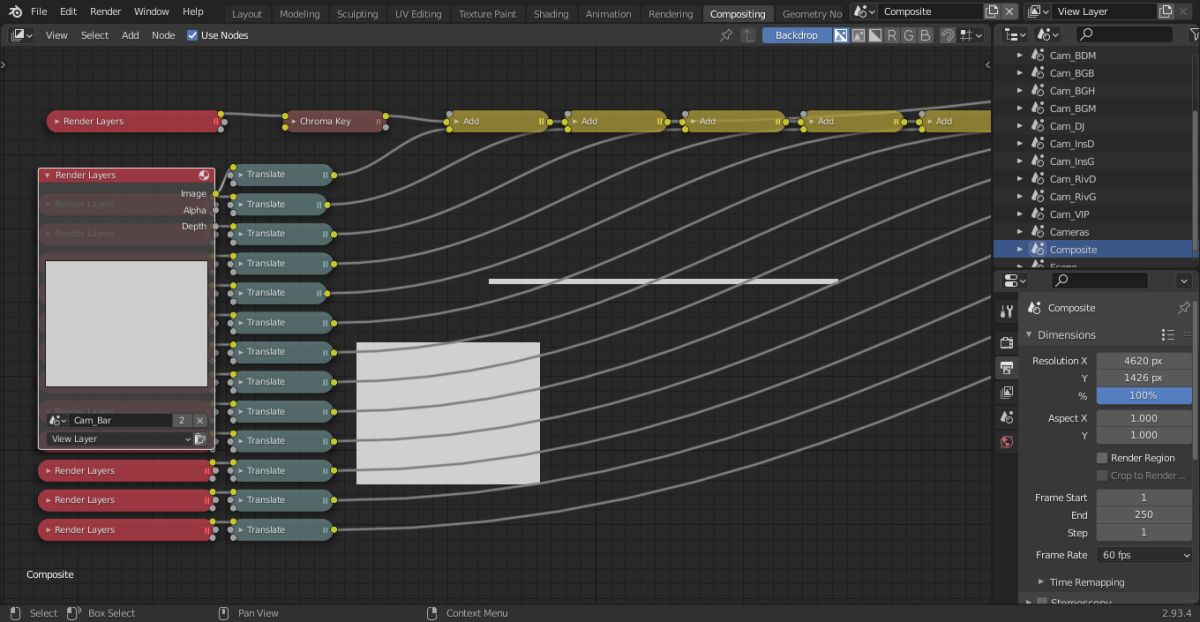The width and height of the screenshot is (1200, 622).
Task: Open outliner display mode dropdown
Action: 1048,34
